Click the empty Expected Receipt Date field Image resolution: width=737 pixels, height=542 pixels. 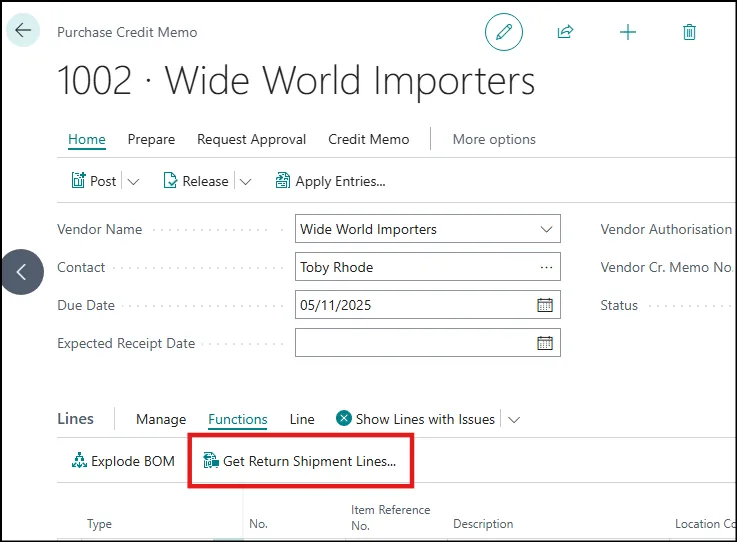428,343
